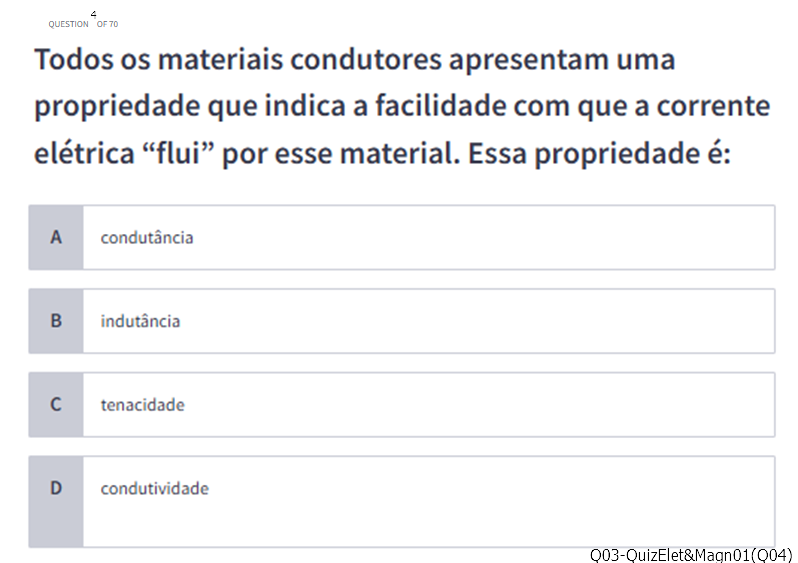Pick the "condutividade" answer text

pyautogui.click(x=154, y=489)
